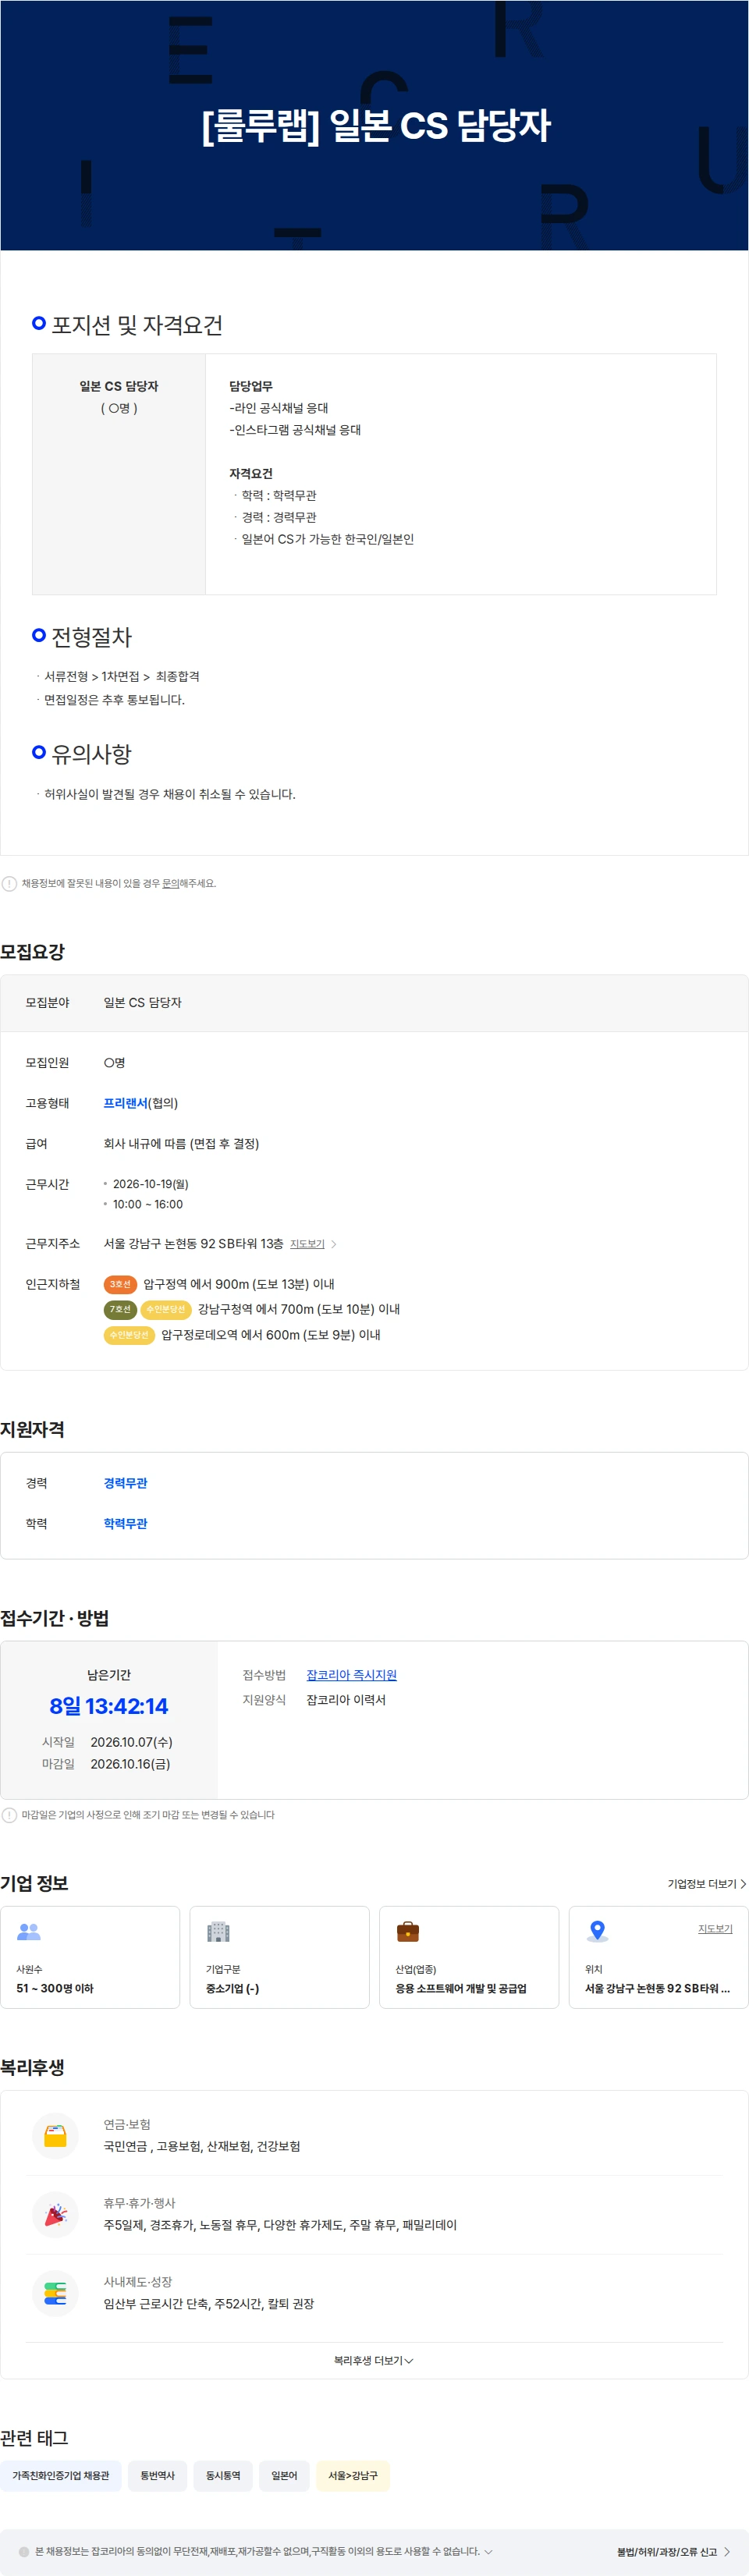The height and width of the screenshot is (2576, 749).
Task: Click 불법/허위/과장/오류 신고 report link
Action: [x=673, y=2552]
